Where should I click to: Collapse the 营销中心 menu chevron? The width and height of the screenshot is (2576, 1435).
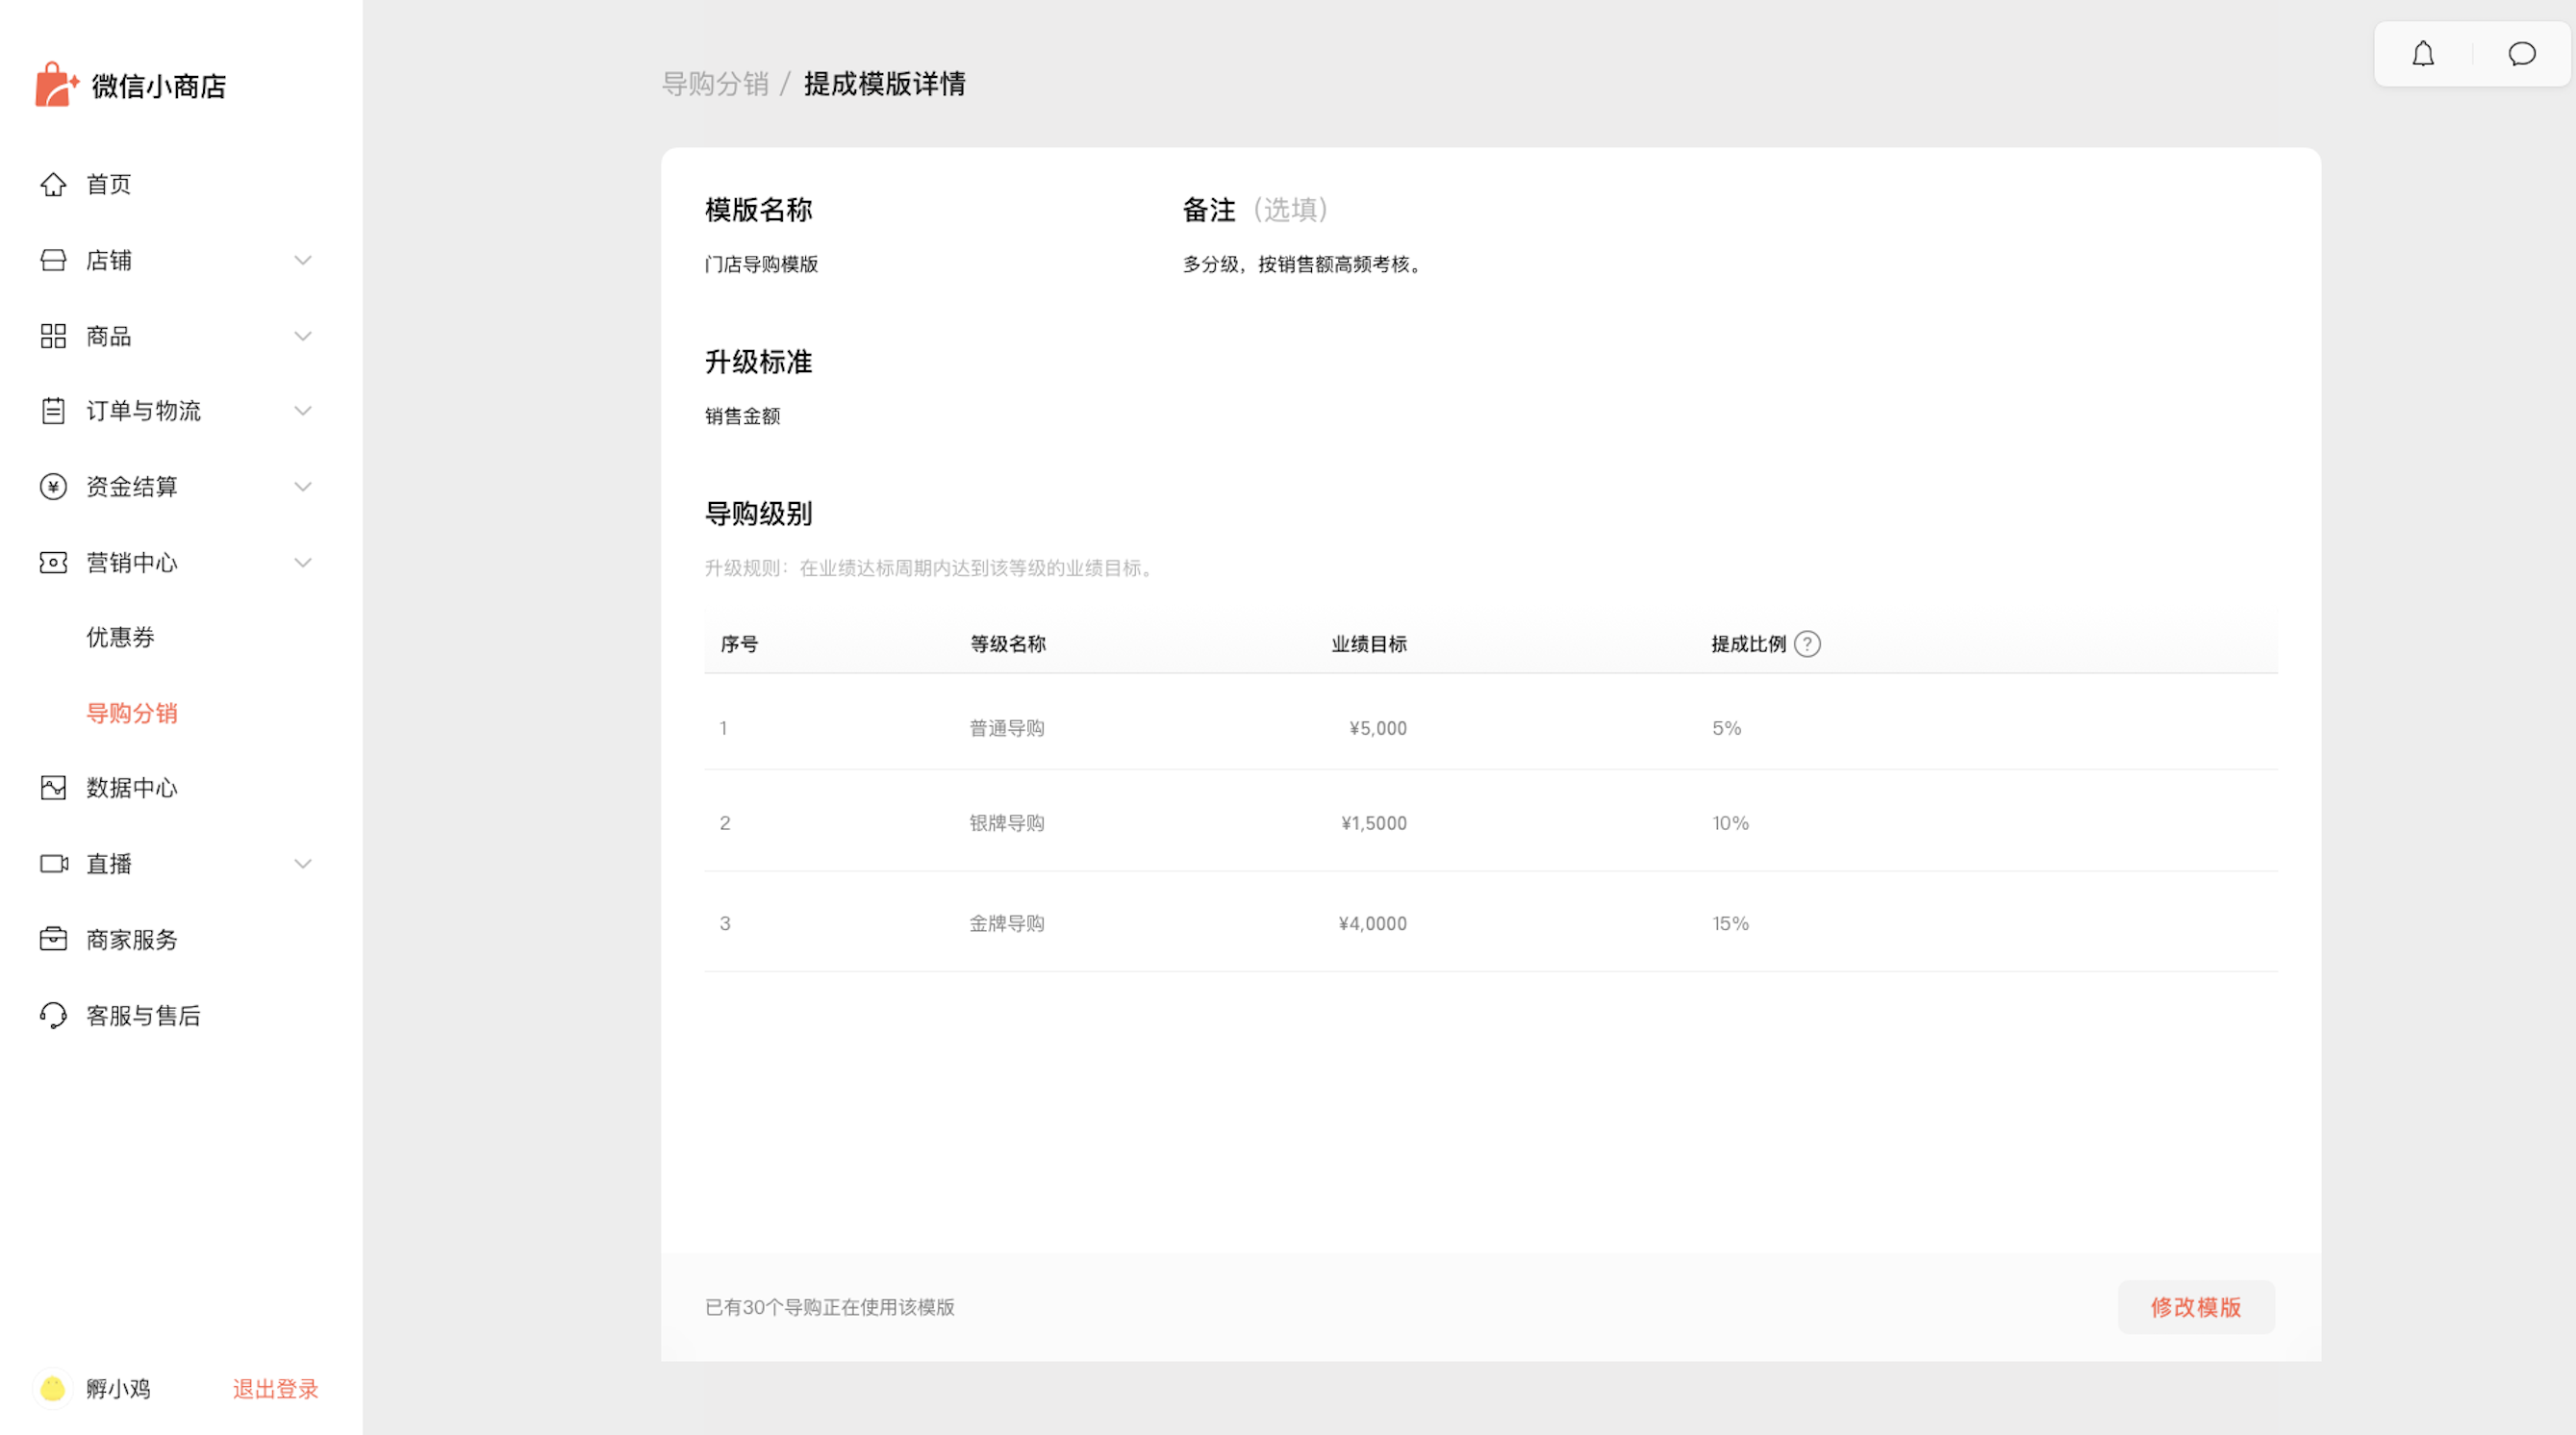[303, 562]
